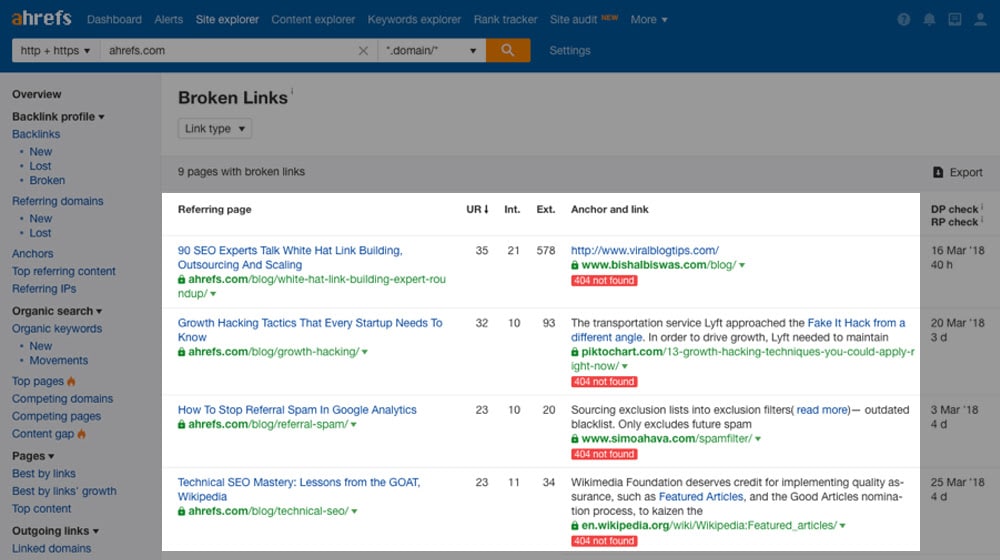Open Competing pages in the sidebar
This screenshot has width=1000, height=560.
pyautogui.click(x=56, y=416)
